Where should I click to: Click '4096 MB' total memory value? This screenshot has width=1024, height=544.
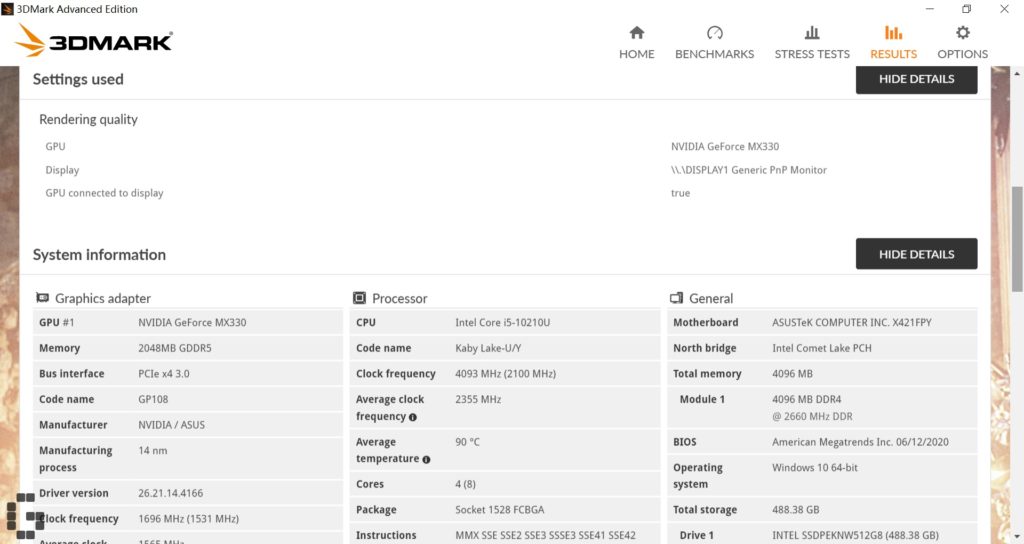tap(792, 374)
